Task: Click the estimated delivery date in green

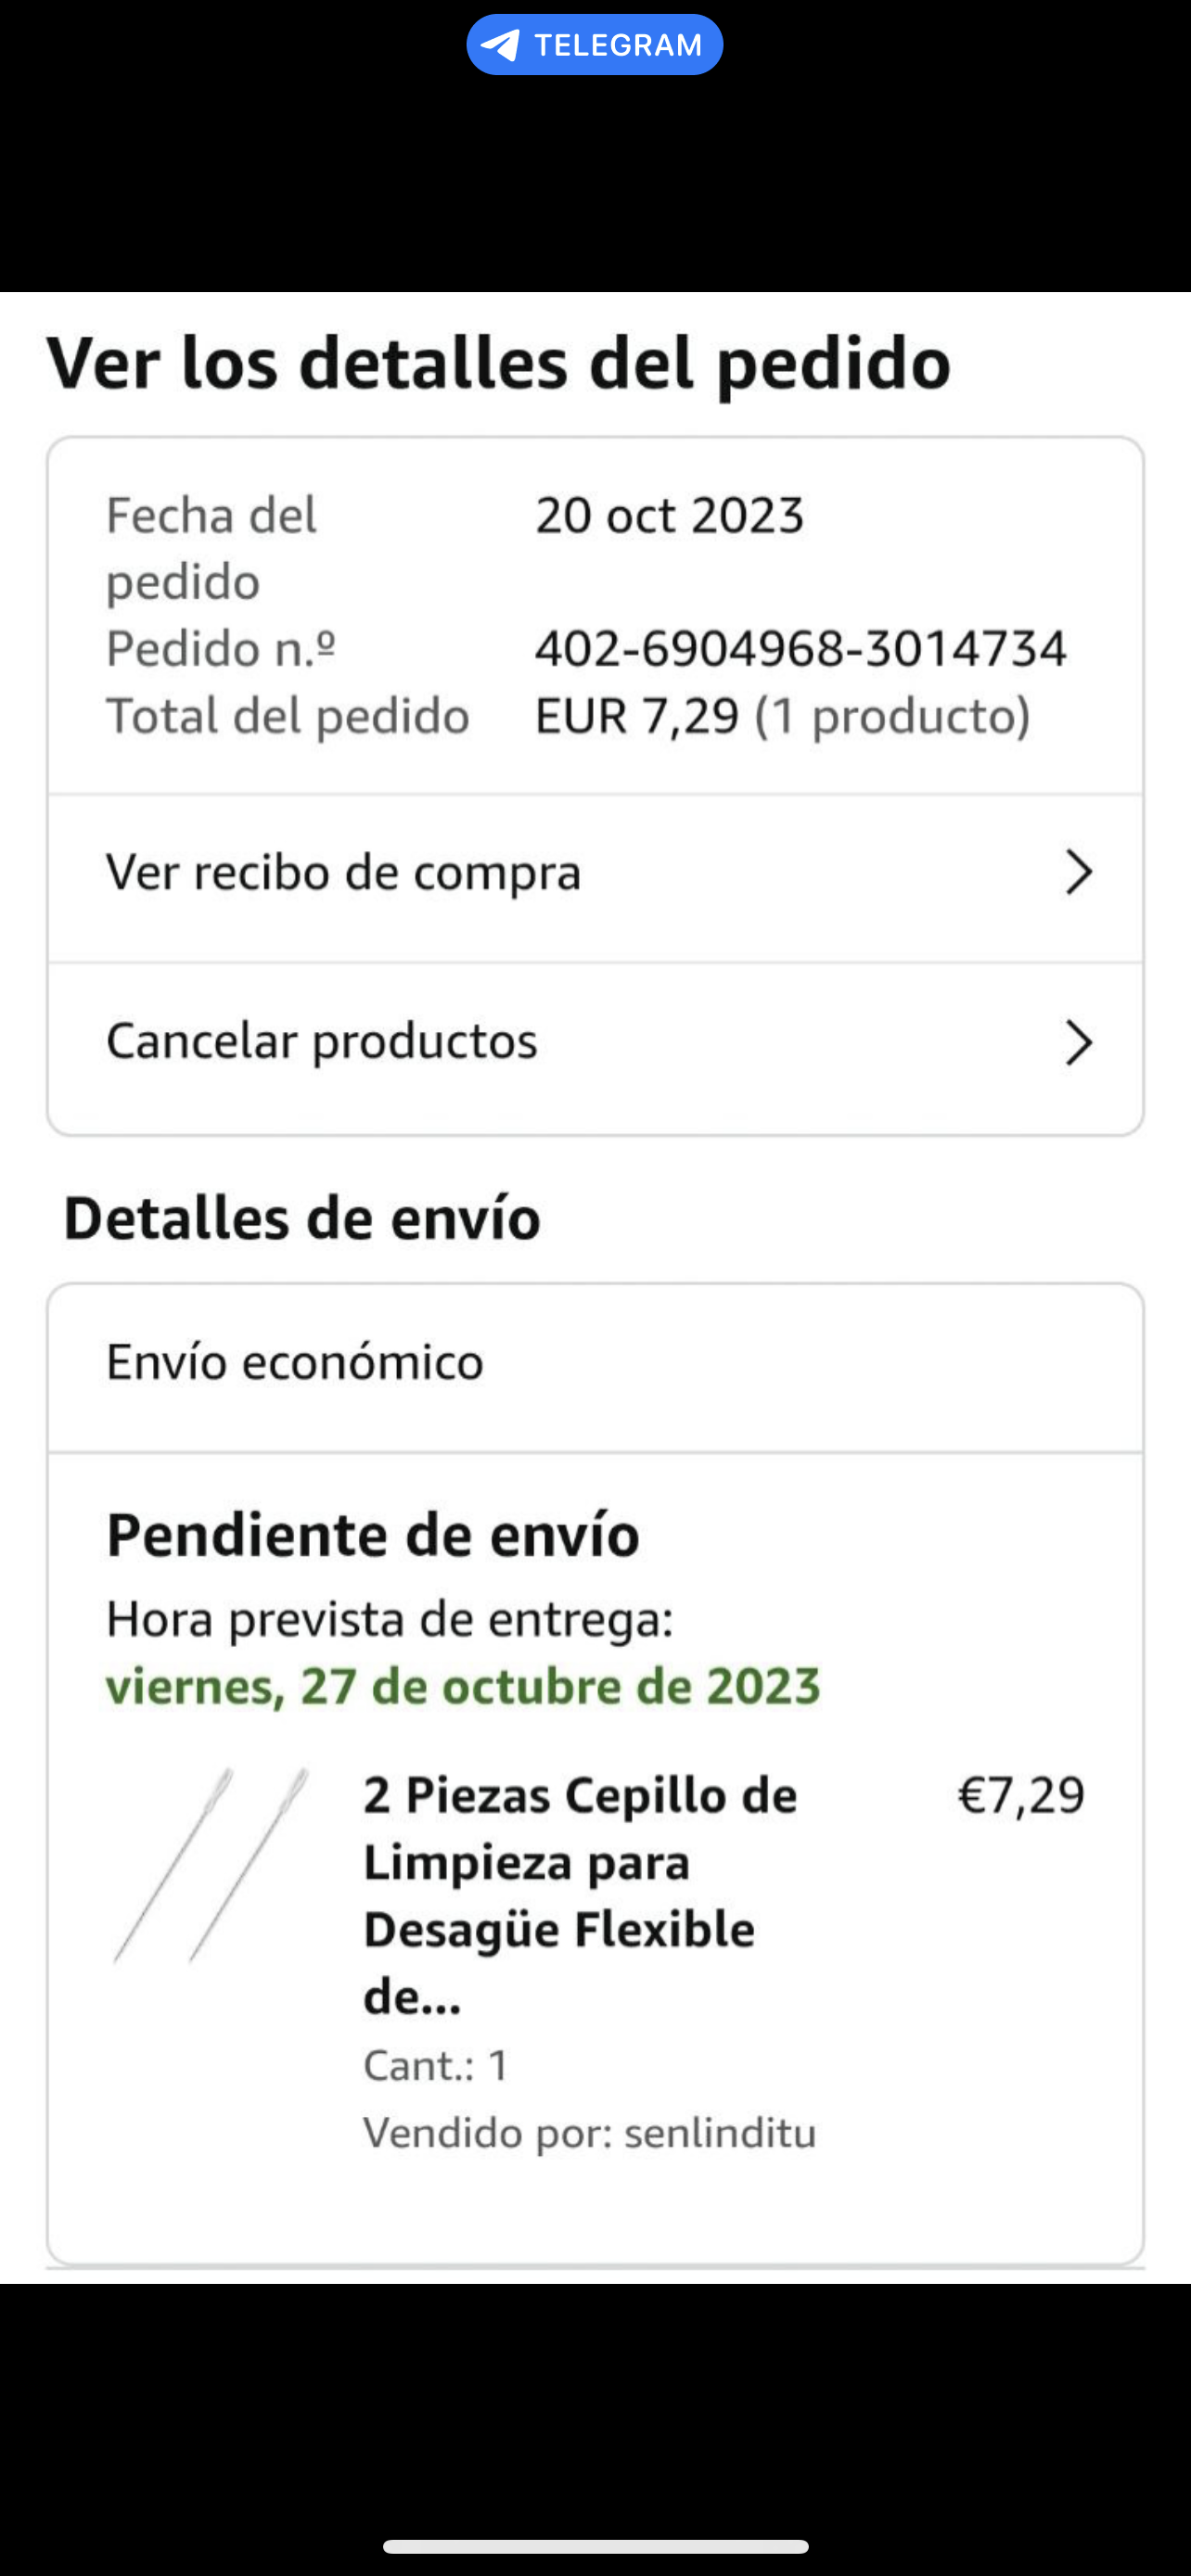Action: pos(463,1686)
